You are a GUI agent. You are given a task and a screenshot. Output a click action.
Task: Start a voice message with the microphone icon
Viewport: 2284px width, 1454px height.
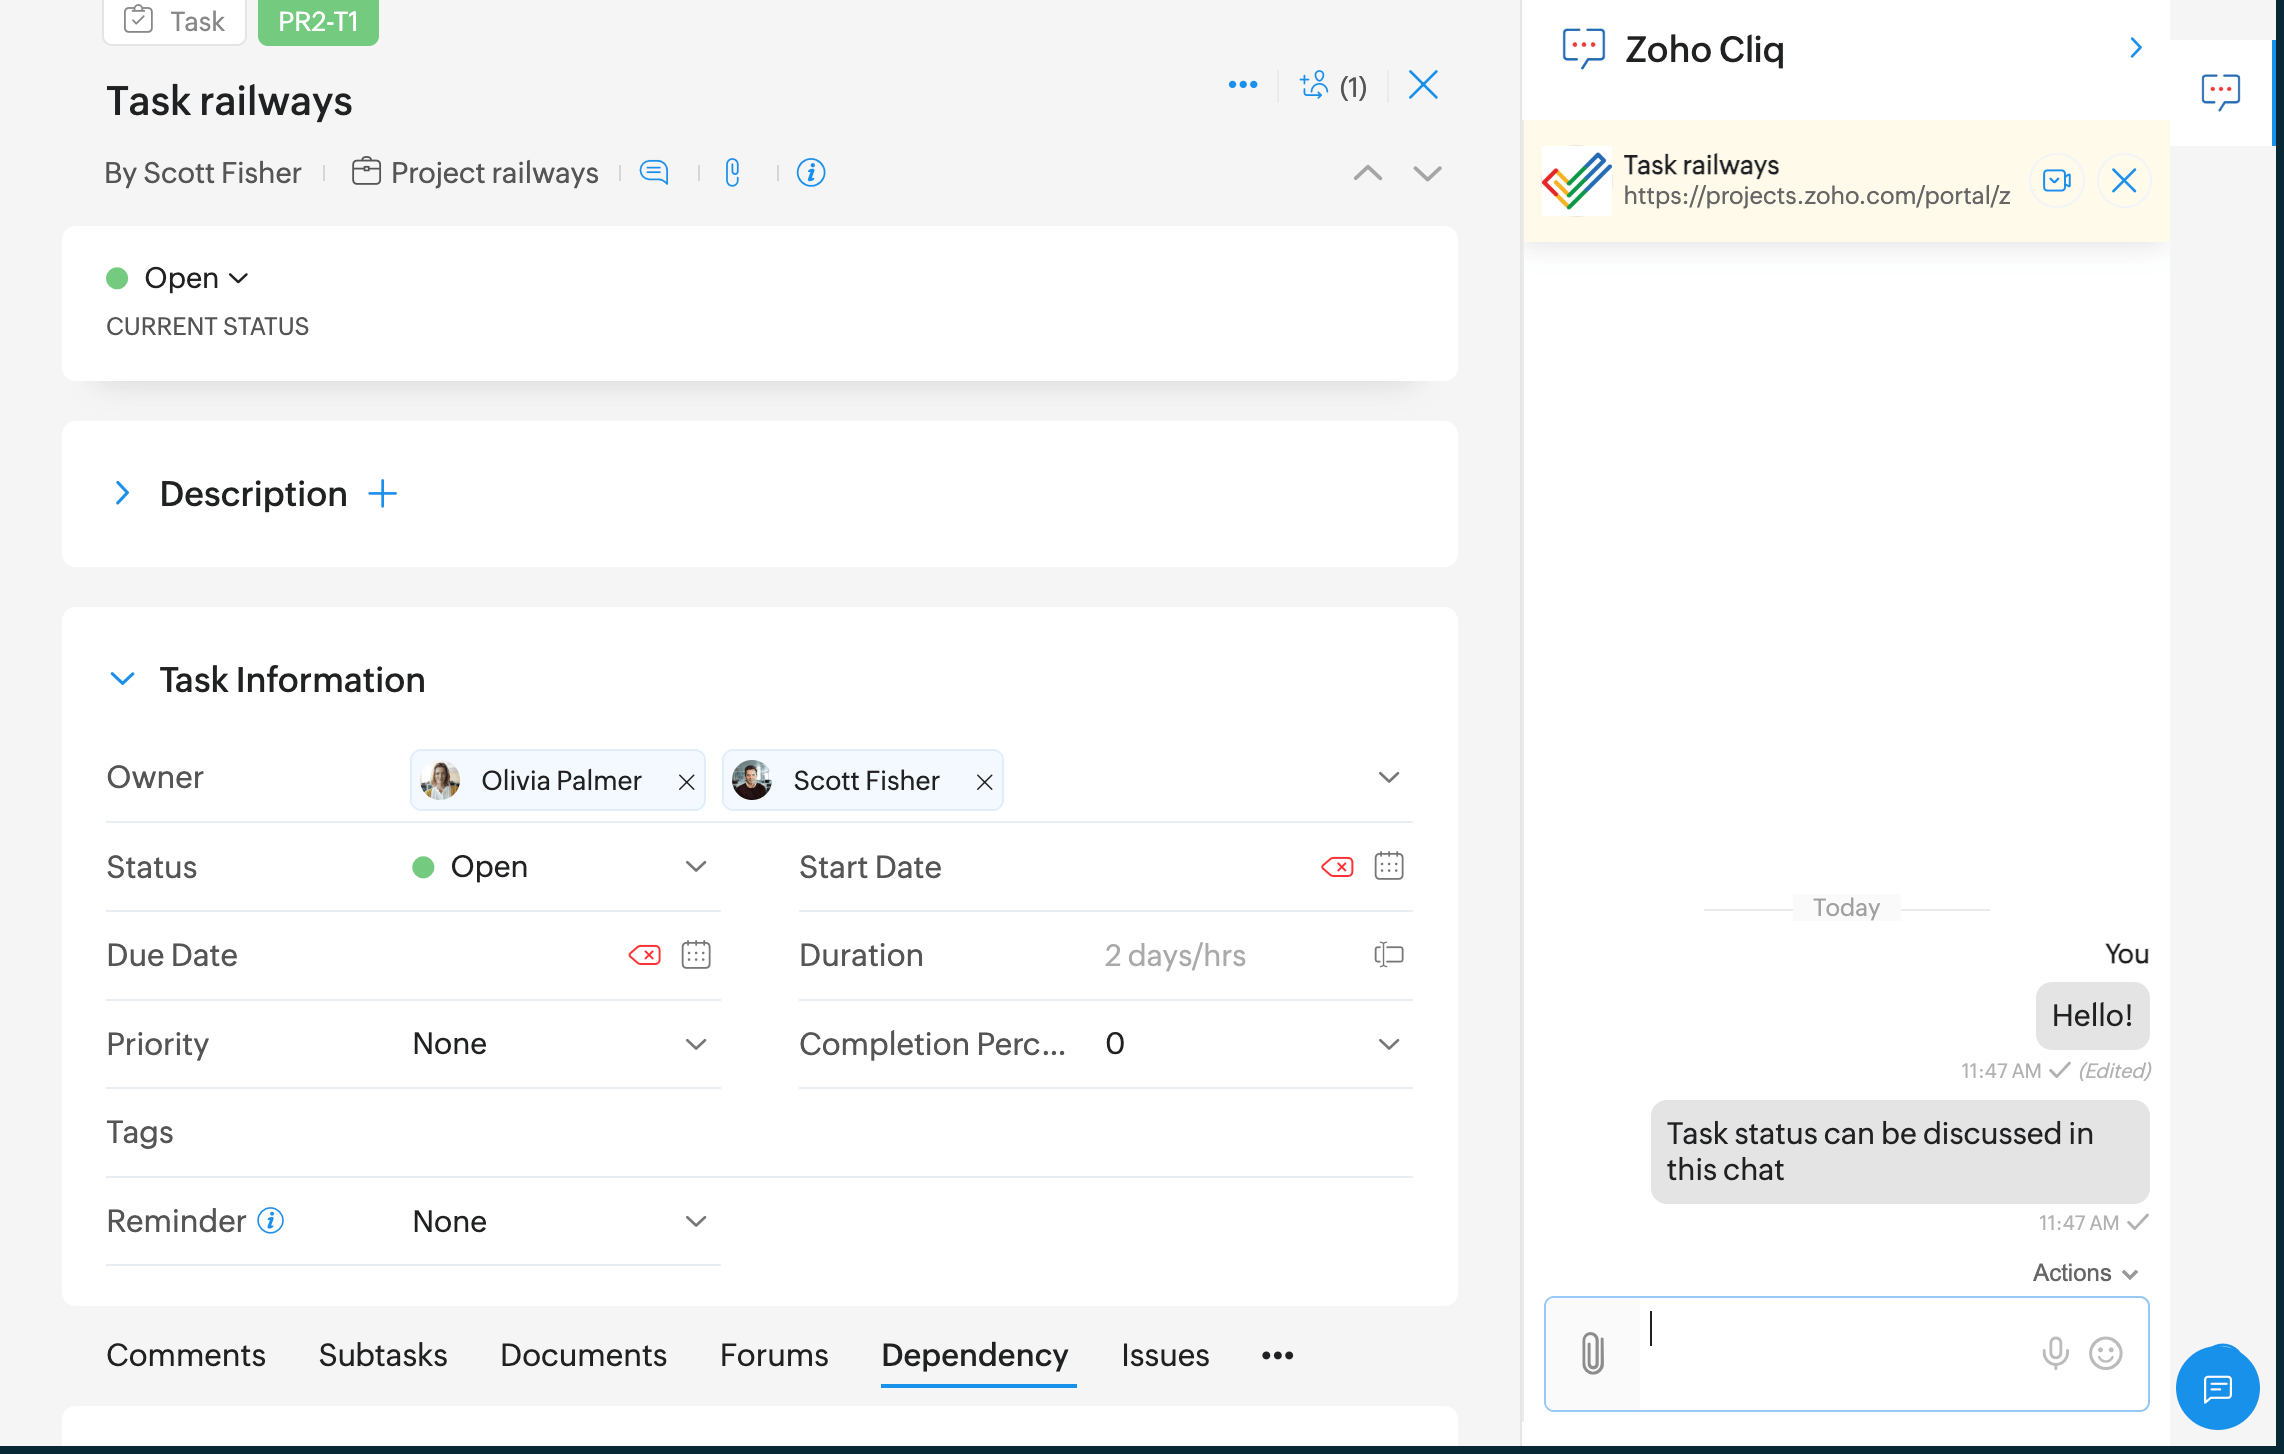tap(2055, 1353)
